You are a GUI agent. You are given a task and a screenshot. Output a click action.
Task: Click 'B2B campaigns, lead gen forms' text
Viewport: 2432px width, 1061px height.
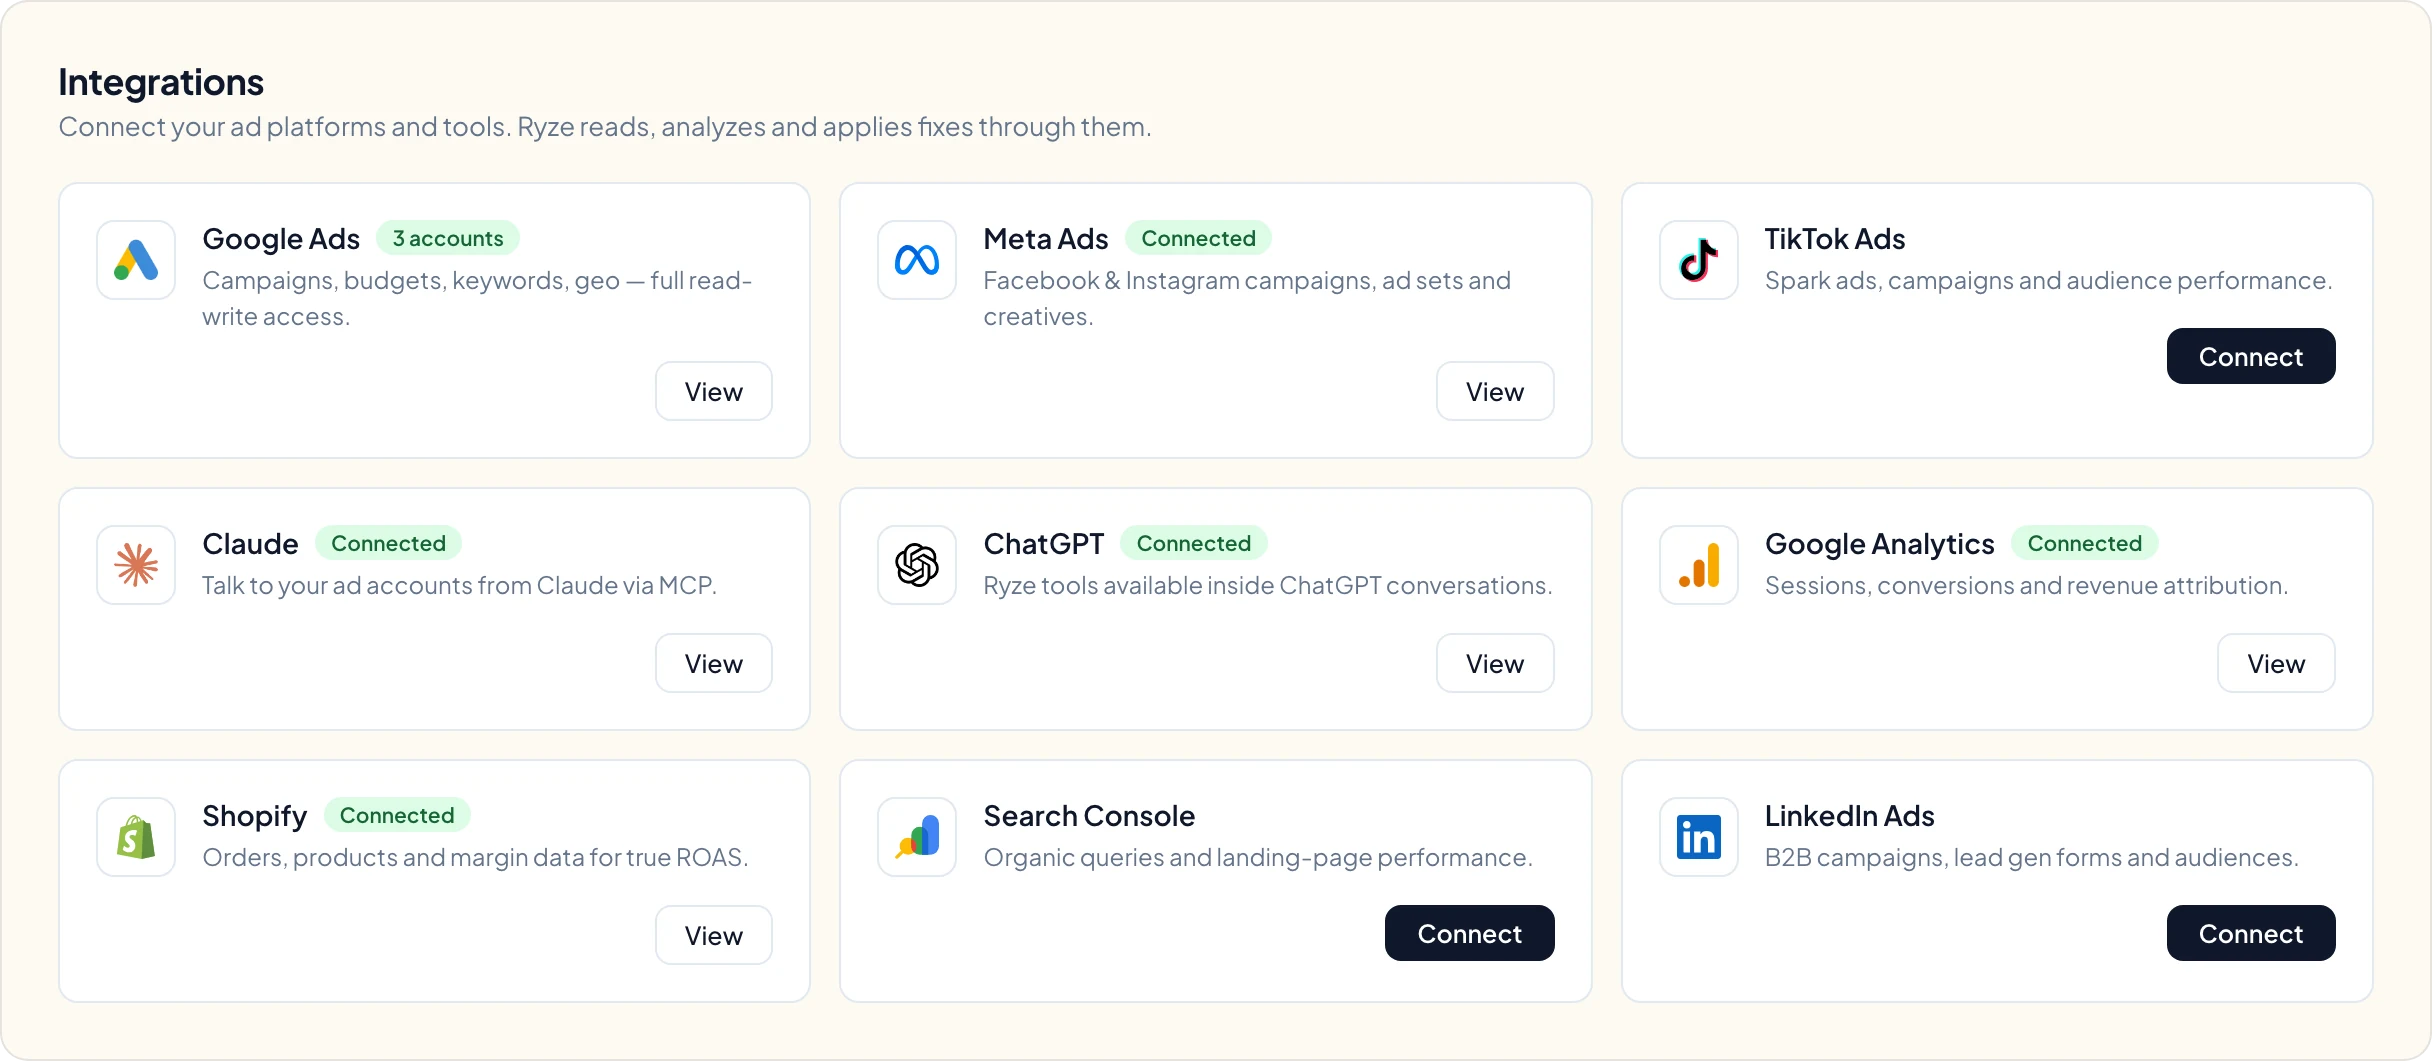[x=2032, y=858]
